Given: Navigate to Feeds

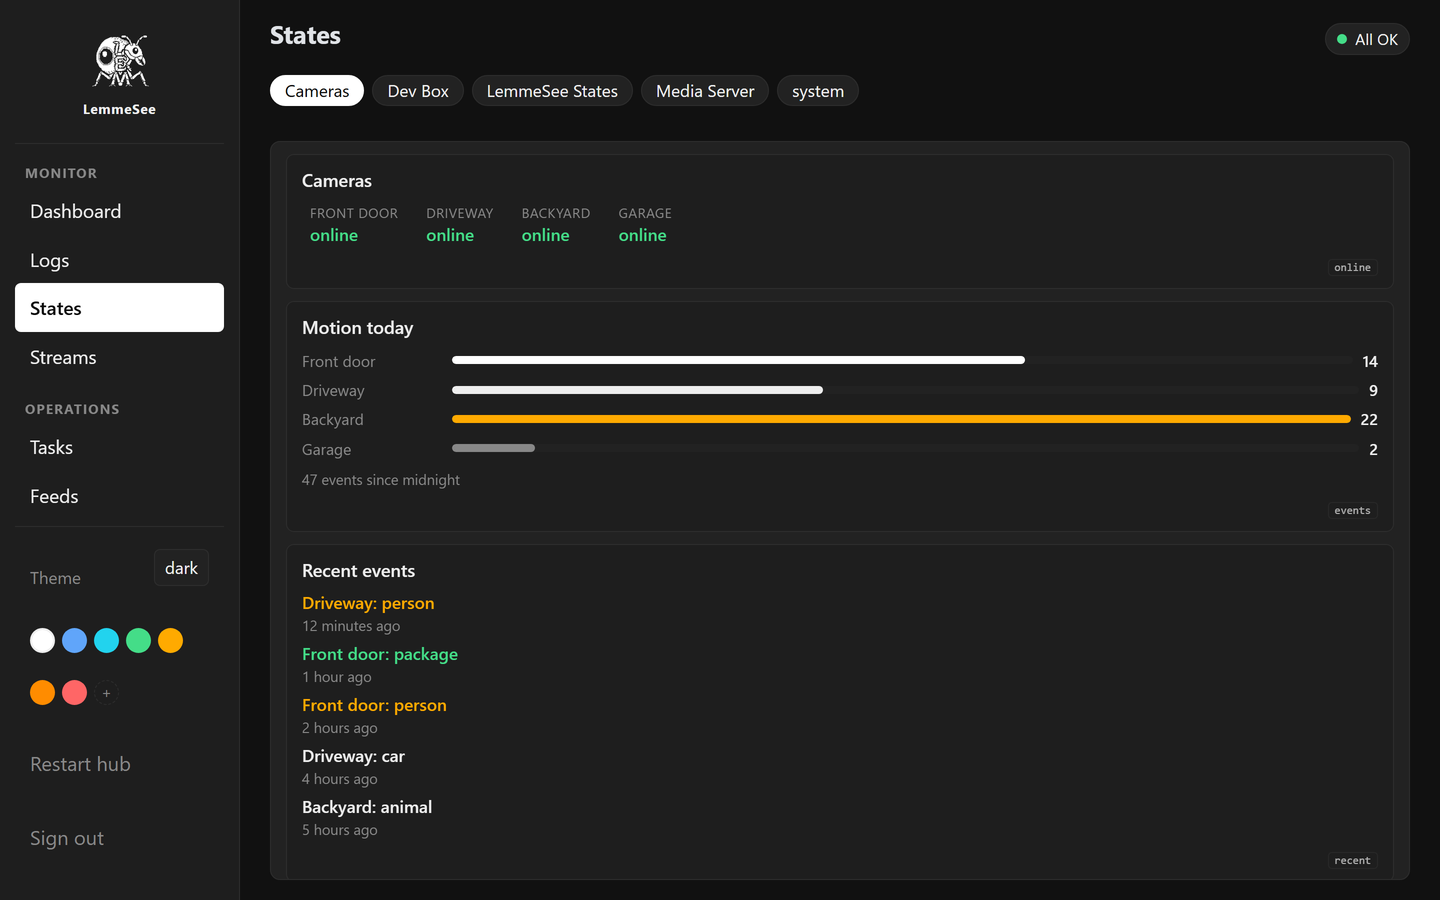Looking at the screenshot, I should 119,496.
